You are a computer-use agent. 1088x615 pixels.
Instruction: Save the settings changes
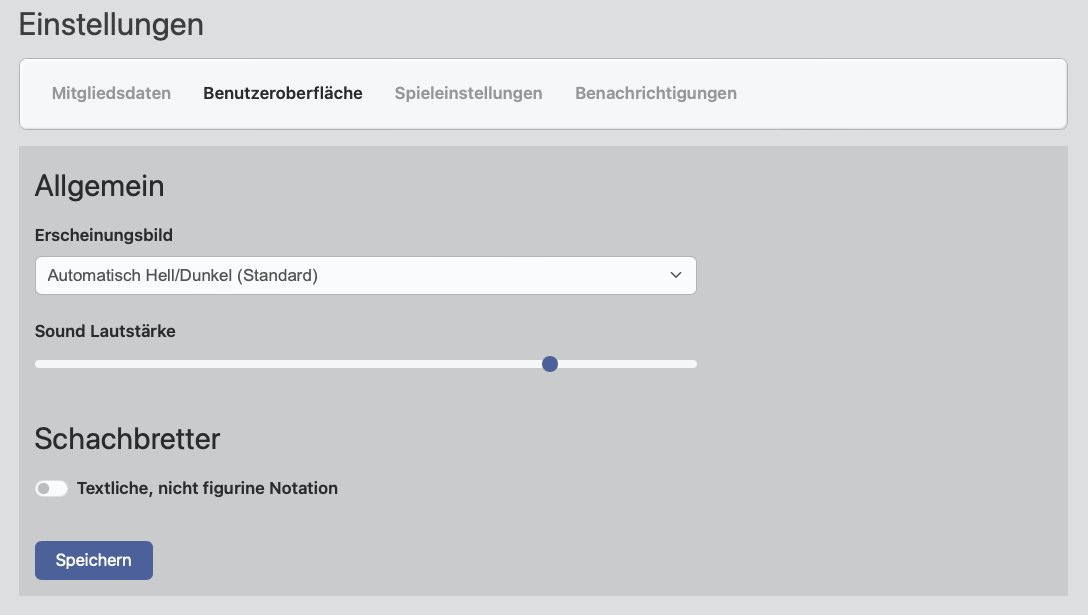[93, 560]
